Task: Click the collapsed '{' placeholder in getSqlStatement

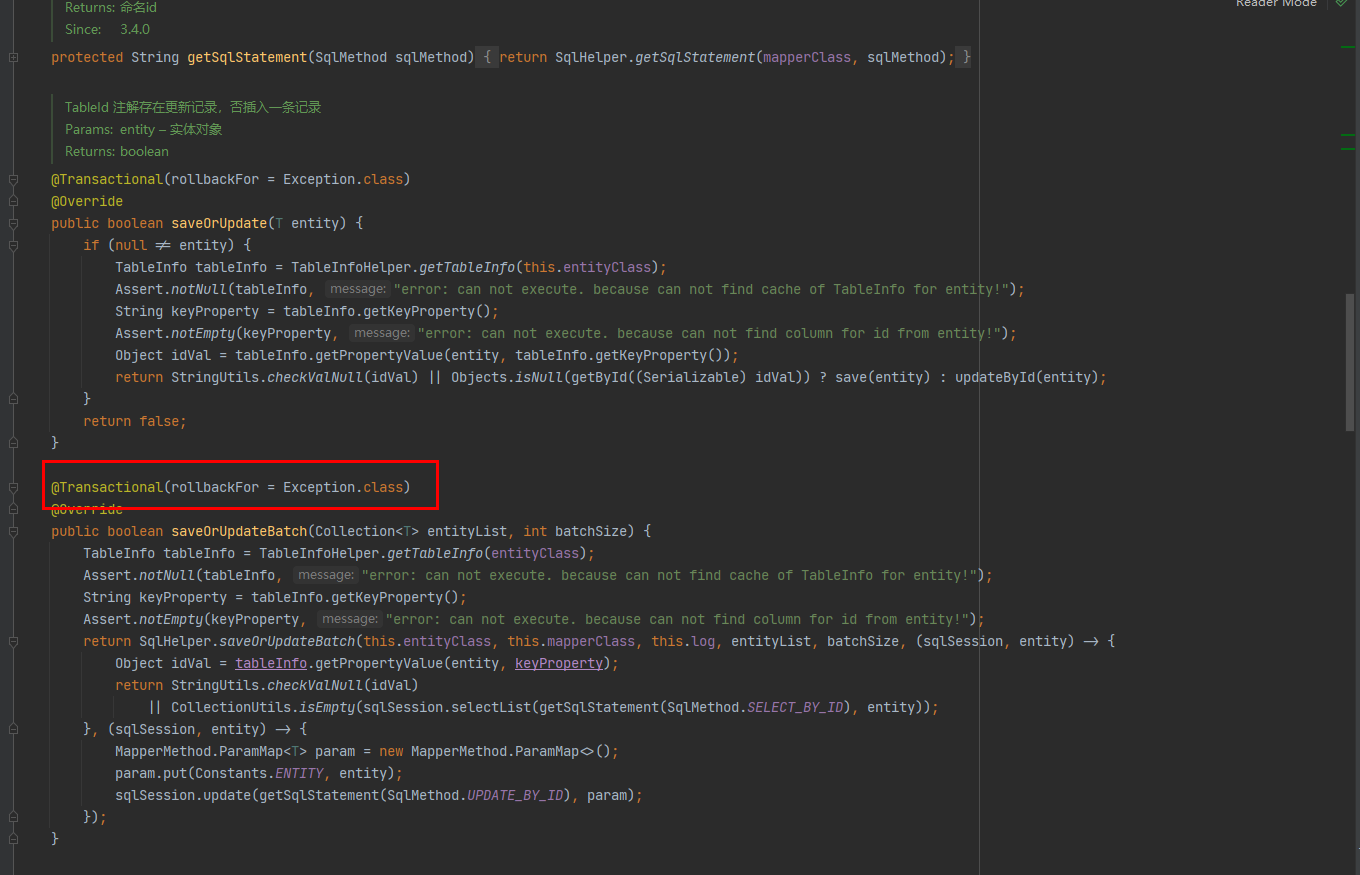Action: point(486,58)
